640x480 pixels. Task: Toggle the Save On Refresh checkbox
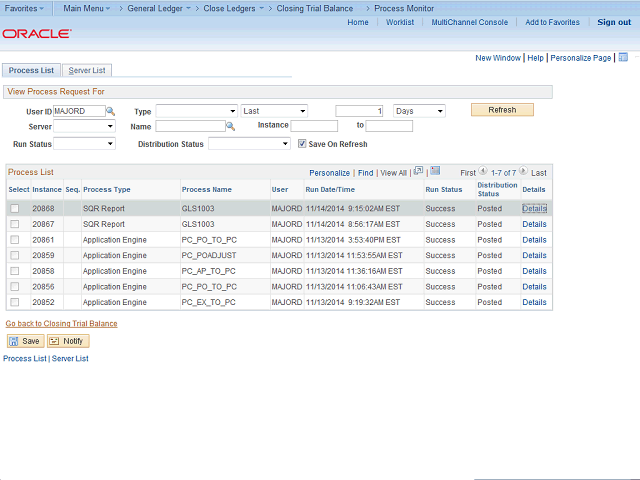tap(302, 144)
